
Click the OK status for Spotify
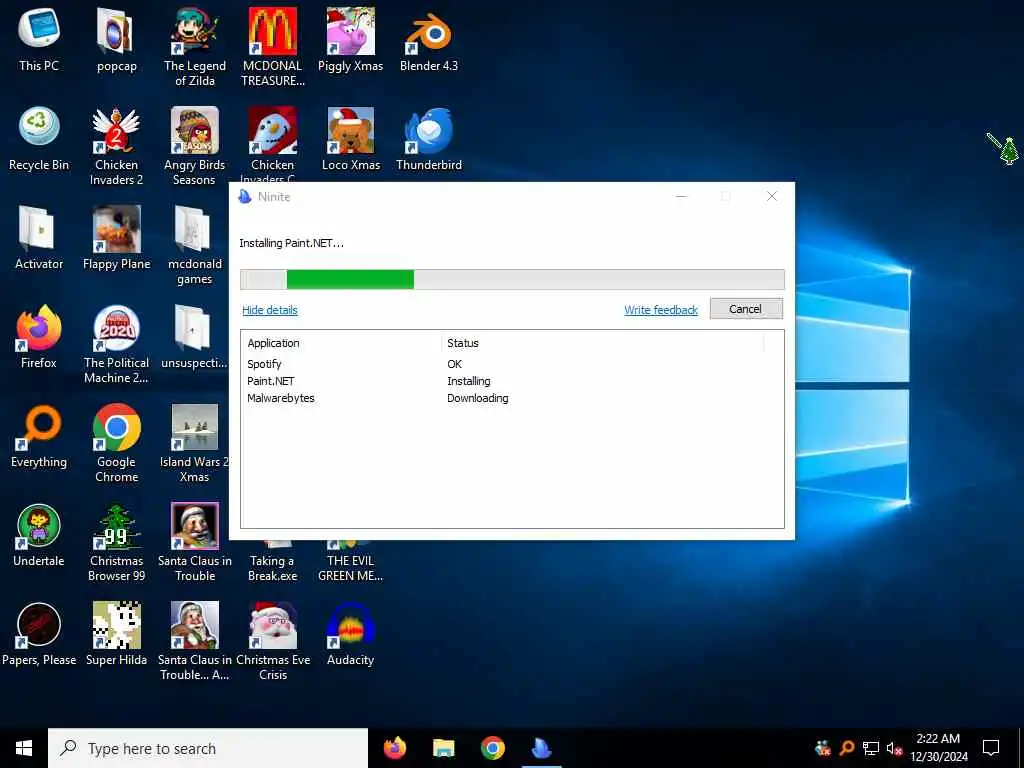(x=455, y=364)
